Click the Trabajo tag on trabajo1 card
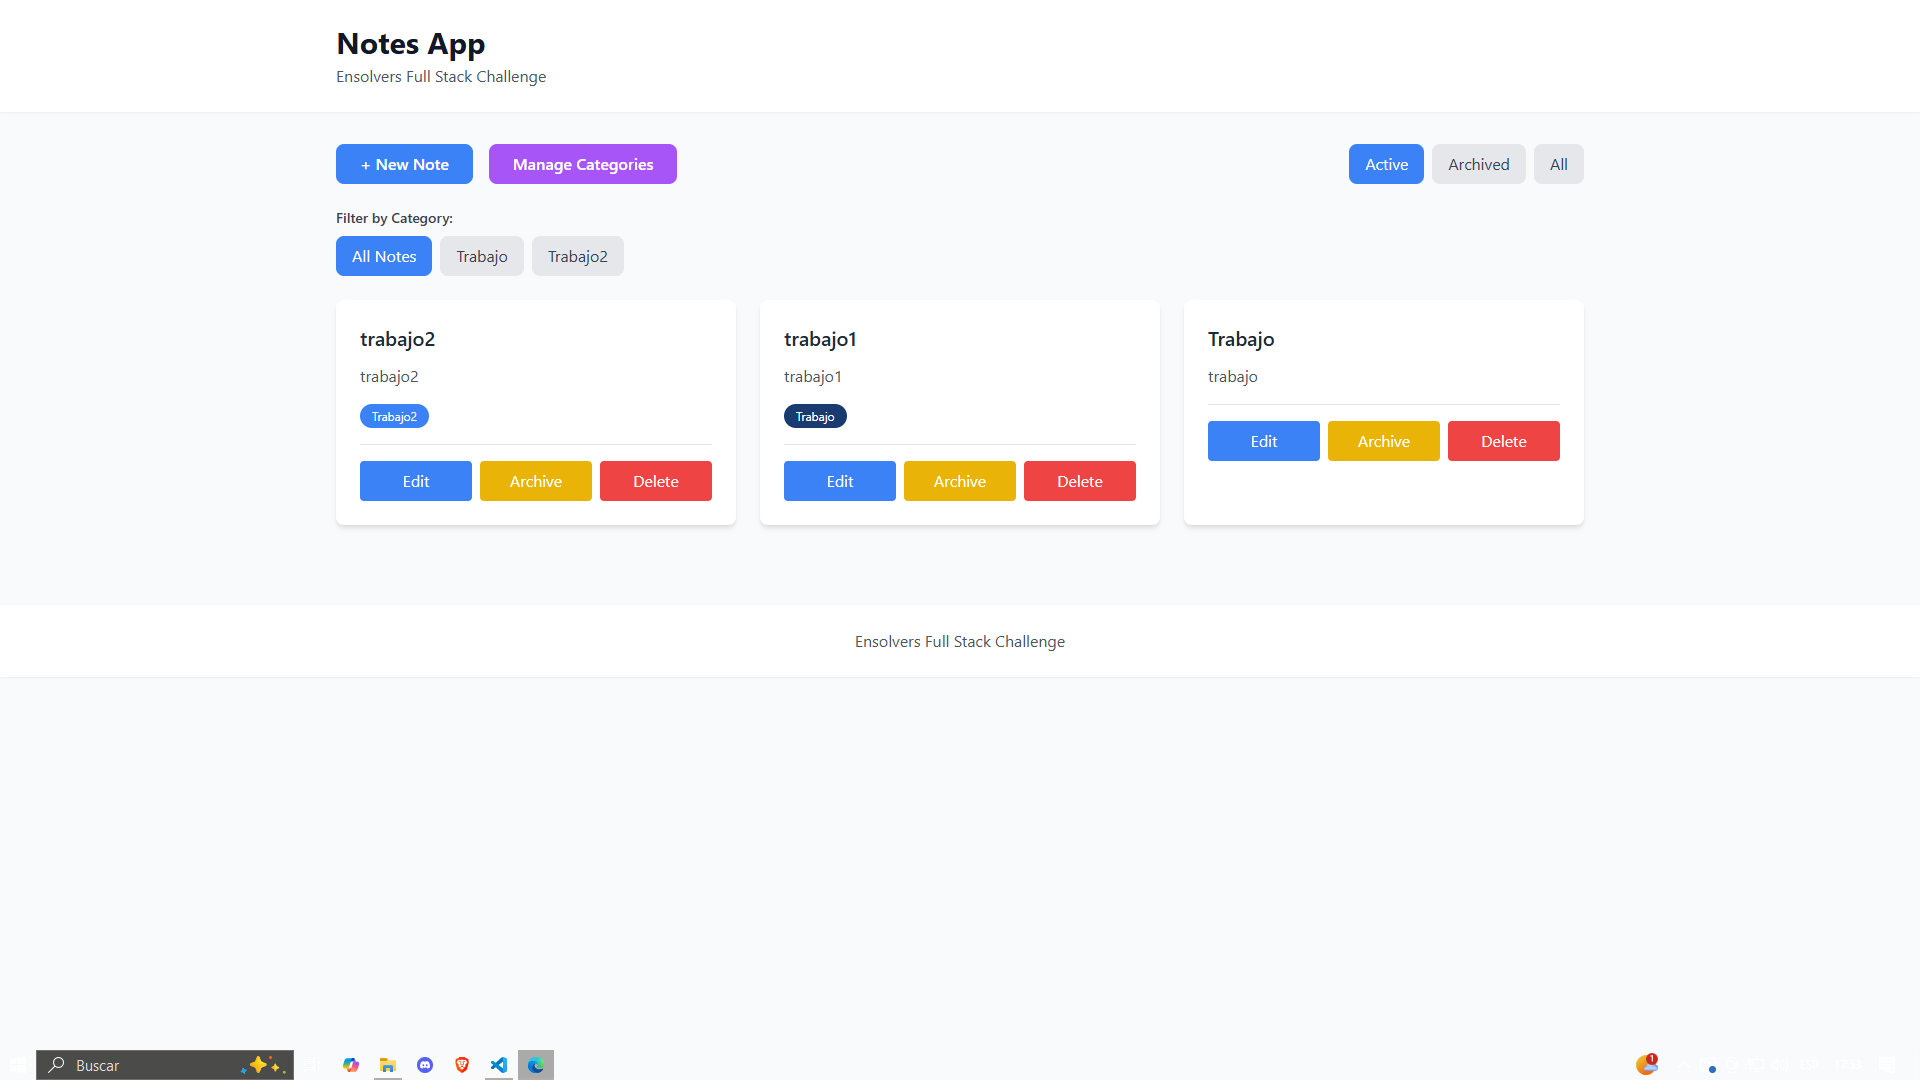The width and height of the screenshot is (1920, 1080). (815, 416)
